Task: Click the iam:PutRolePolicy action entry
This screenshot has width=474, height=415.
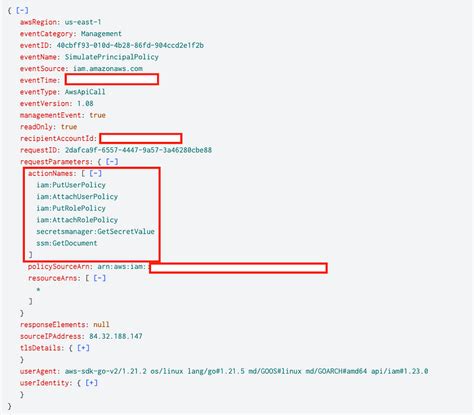Action: 71,208
